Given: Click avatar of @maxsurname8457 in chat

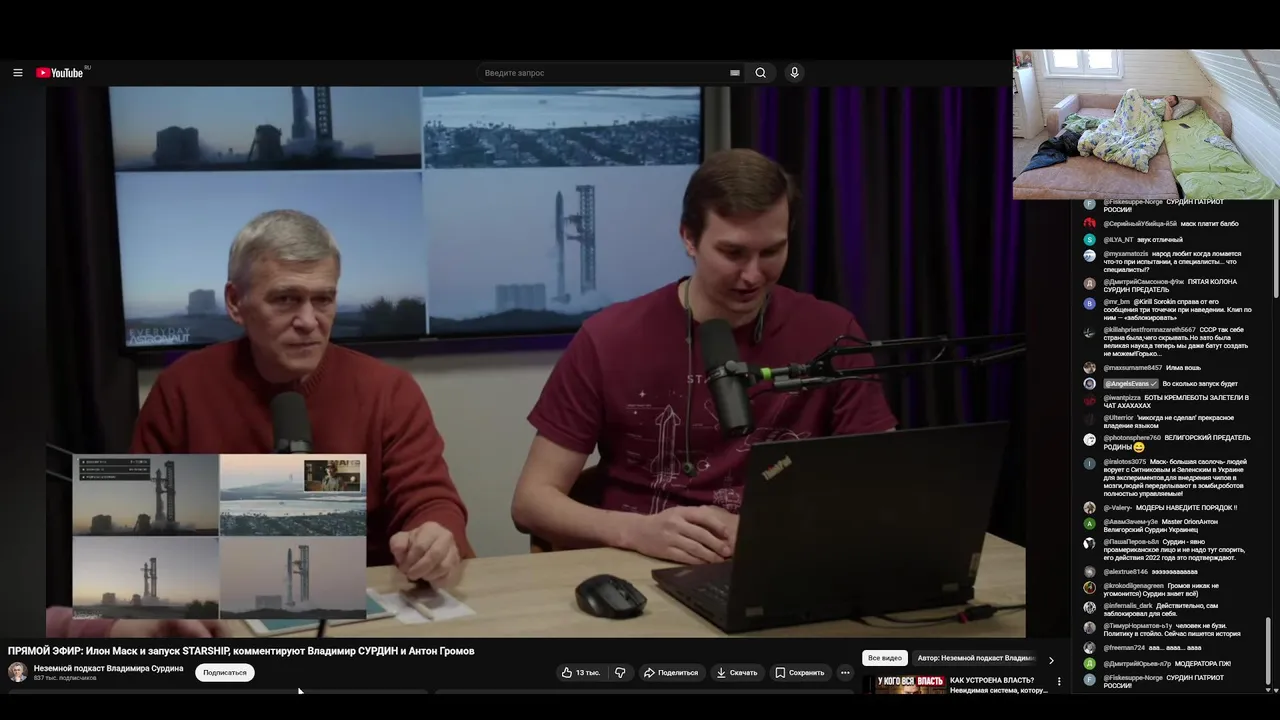Looking at the screenshot, I should [1090, 368].
